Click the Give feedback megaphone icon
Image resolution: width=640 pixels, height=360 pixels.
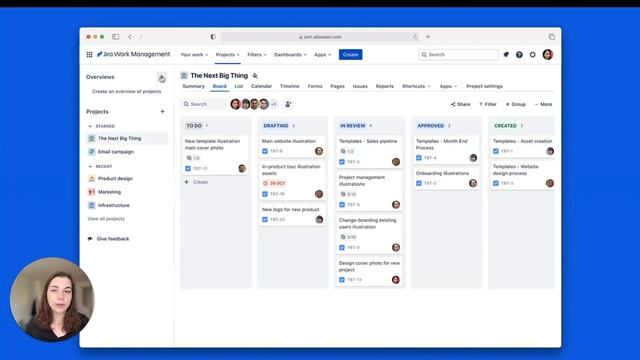pos(90,239)
